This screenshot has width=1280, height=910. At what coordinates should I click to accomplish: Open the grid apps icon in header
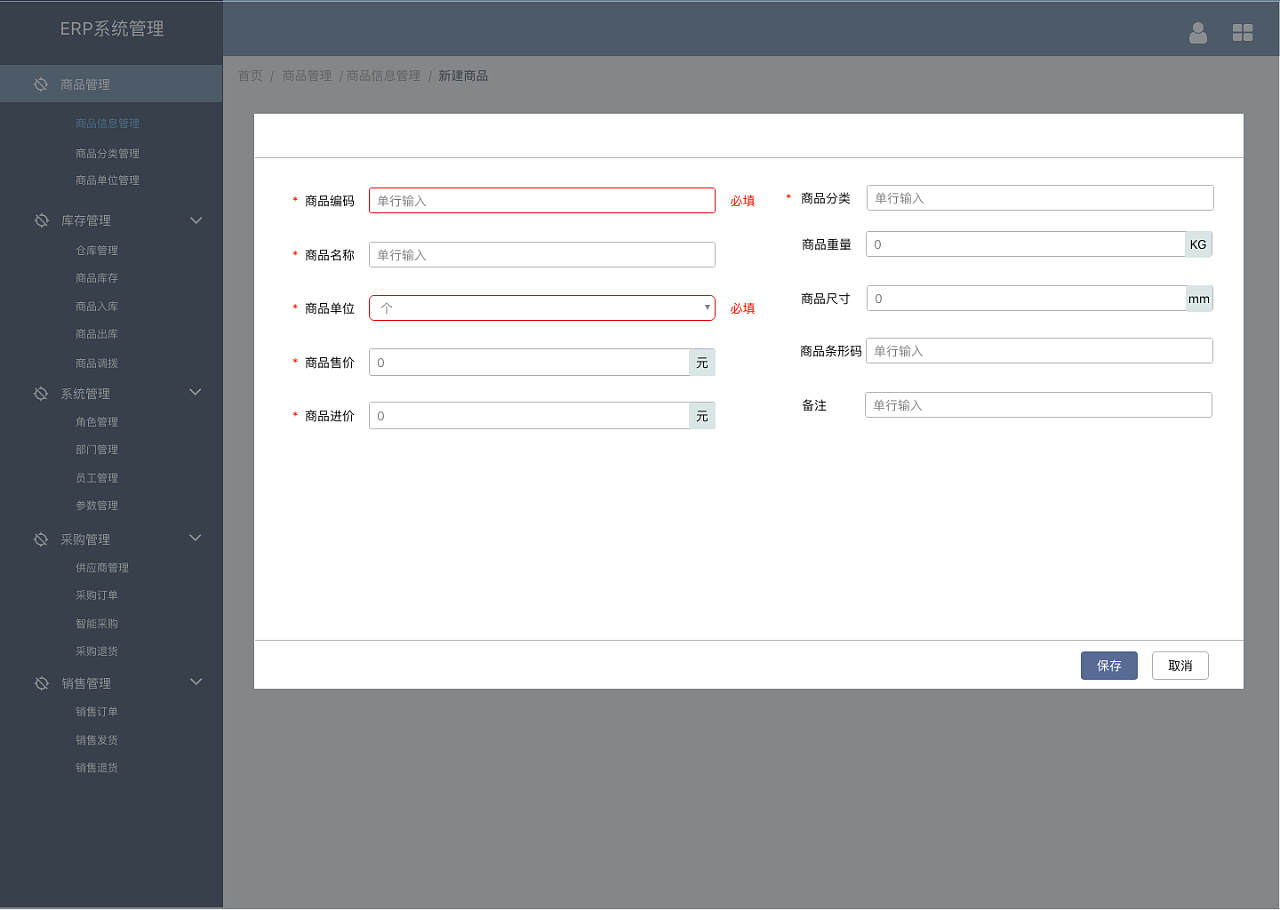(1243, 33)
